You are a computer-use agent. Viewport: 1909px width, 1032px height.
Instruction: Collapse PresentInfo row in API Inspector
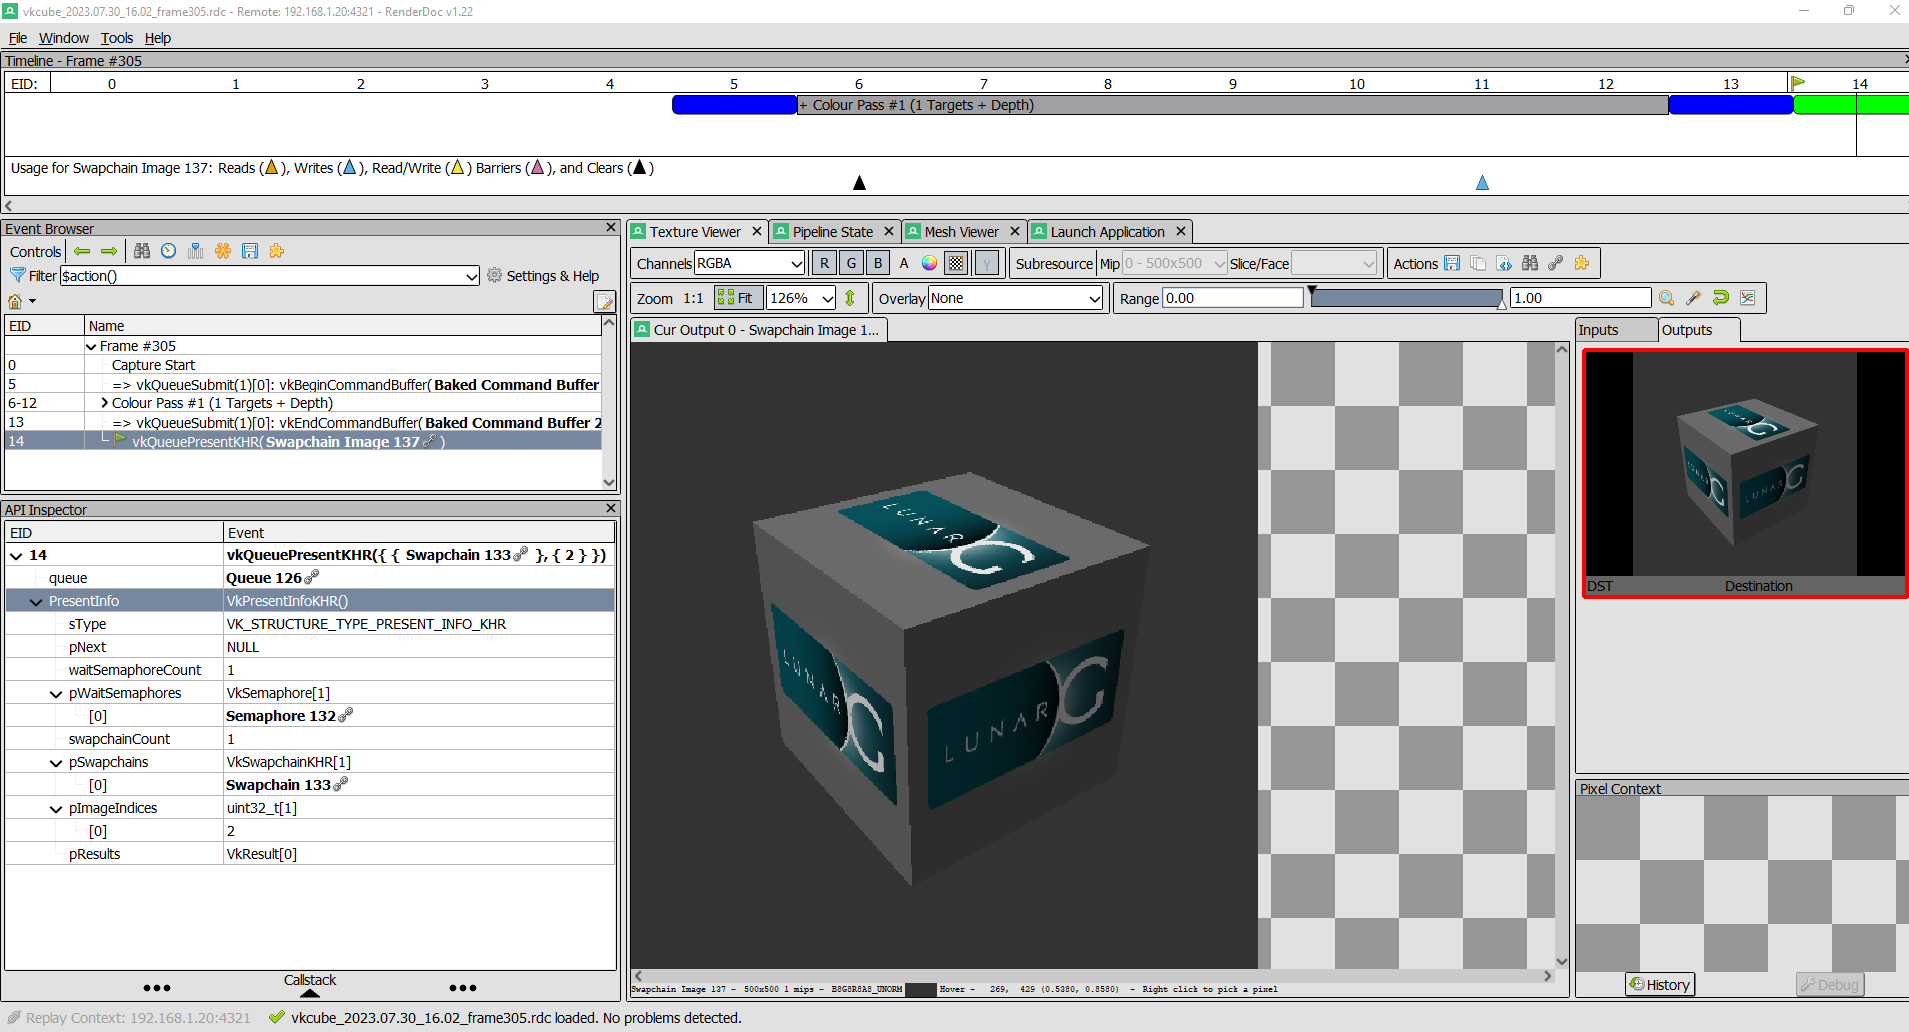point(36,601)
